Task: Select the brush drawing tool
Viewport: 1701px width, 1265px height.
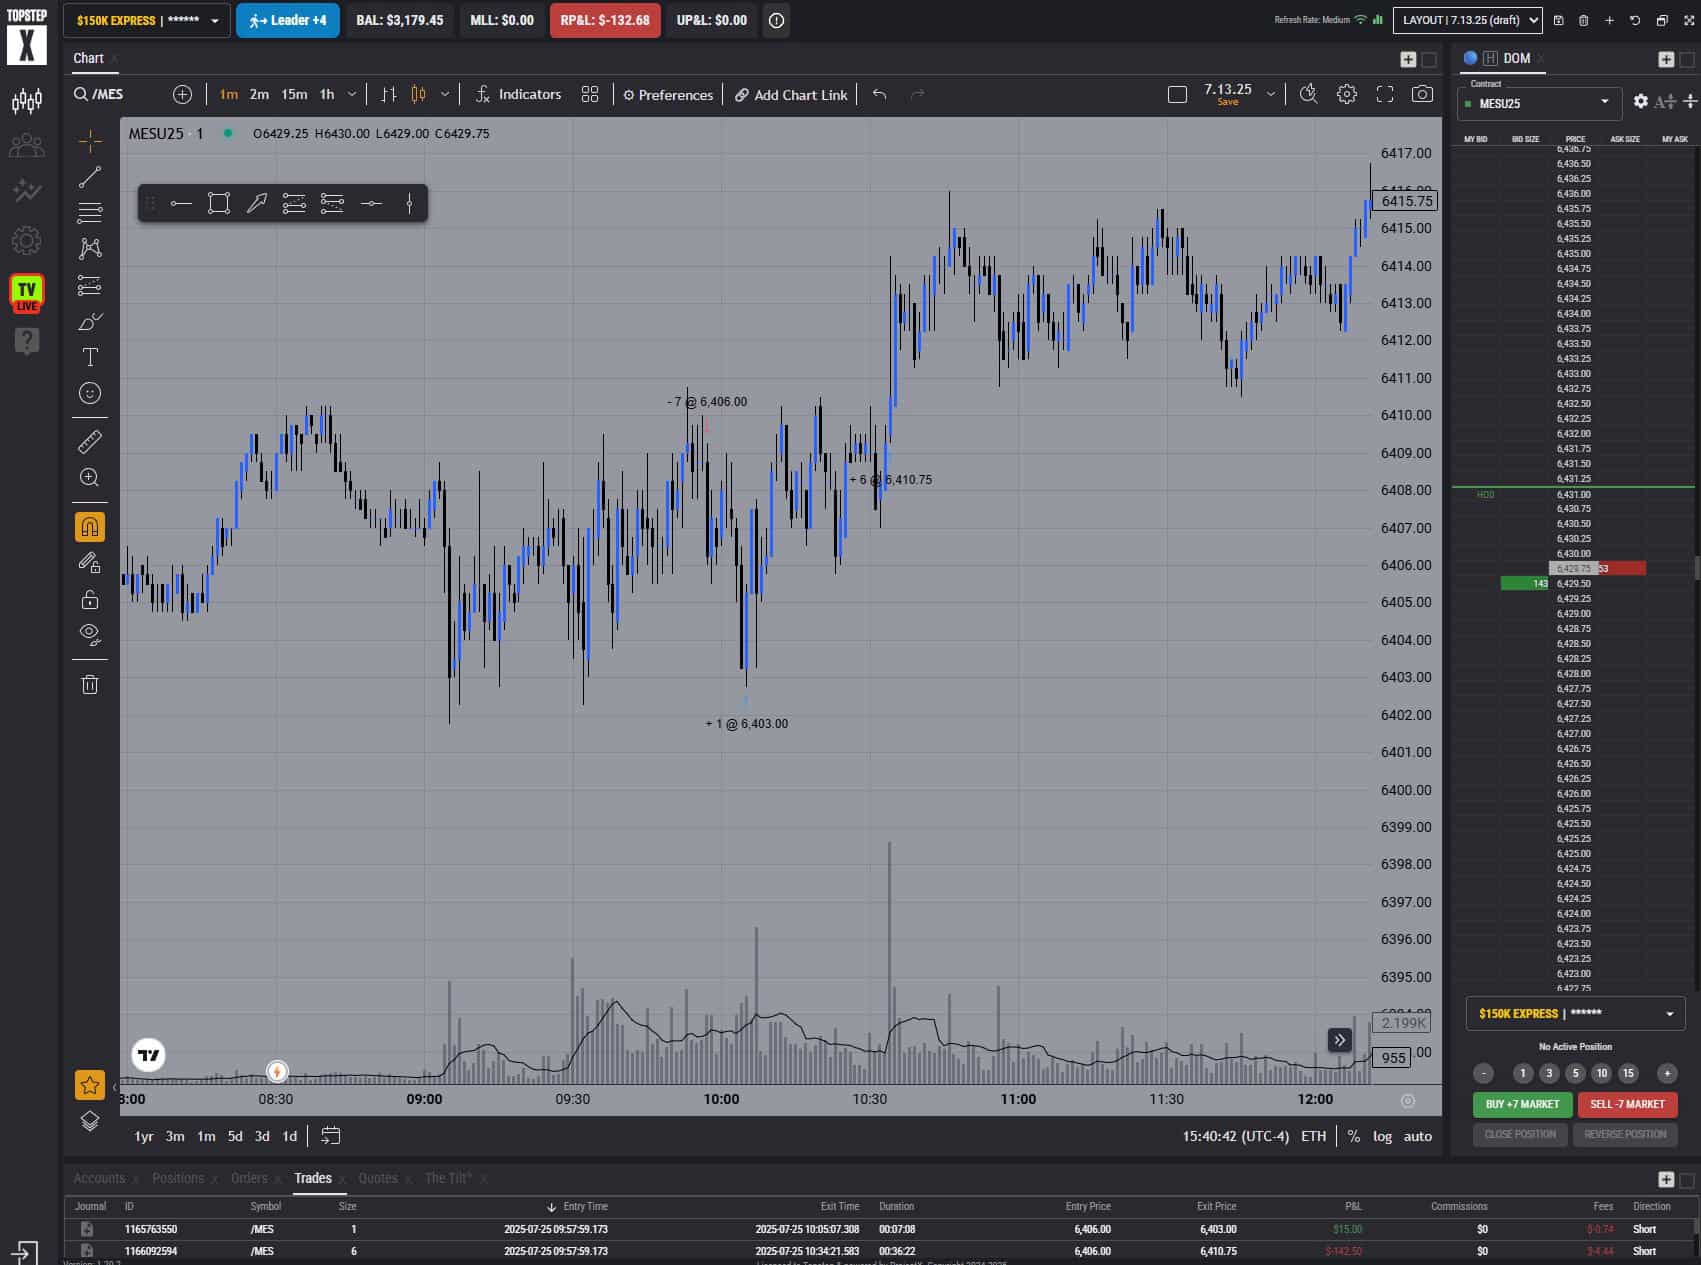Action: click(x=90, y=321)
